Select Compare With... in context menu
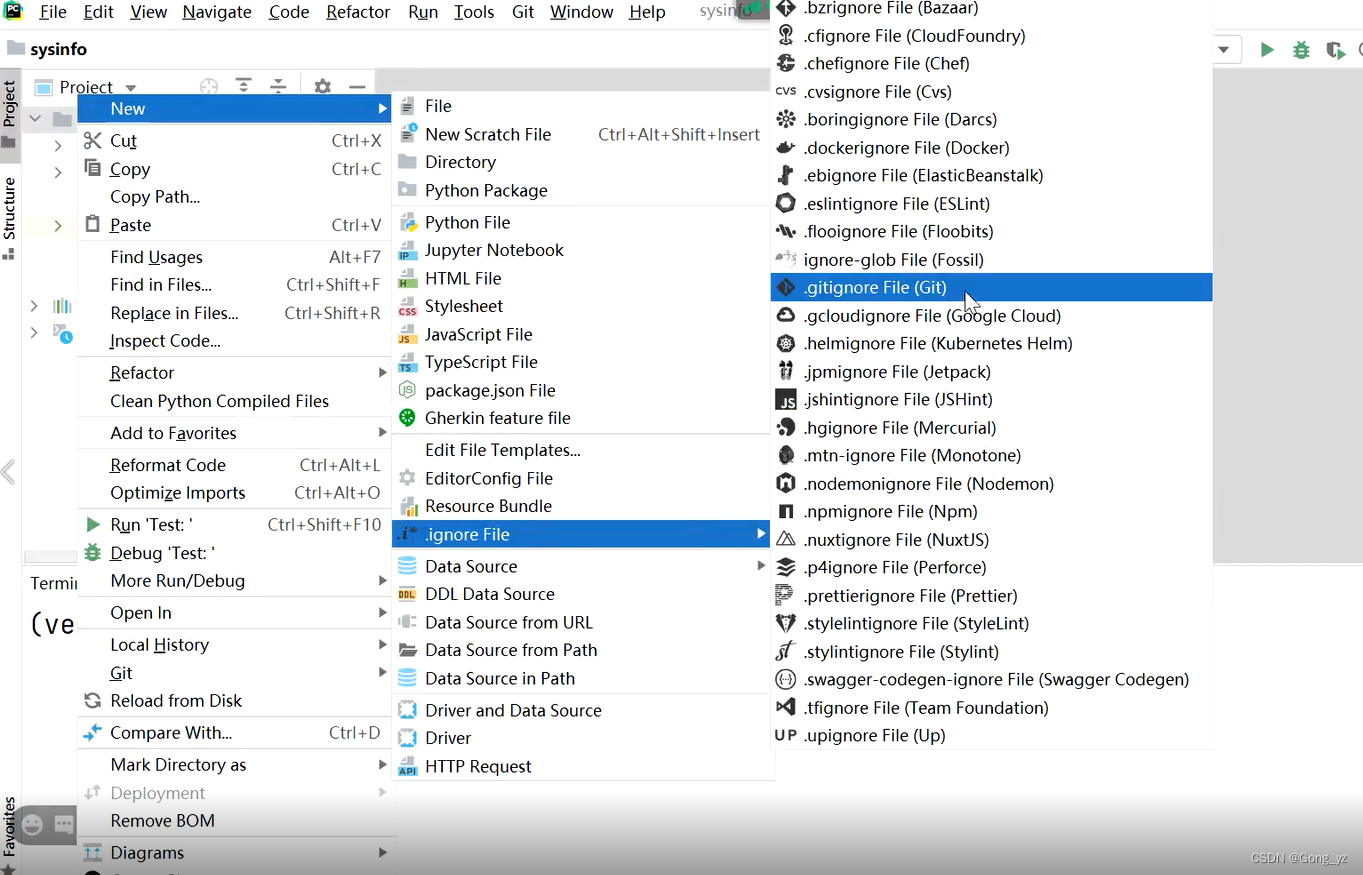Image resolution: width=1363 pixels, height=875 pixels. click(235, 733)
